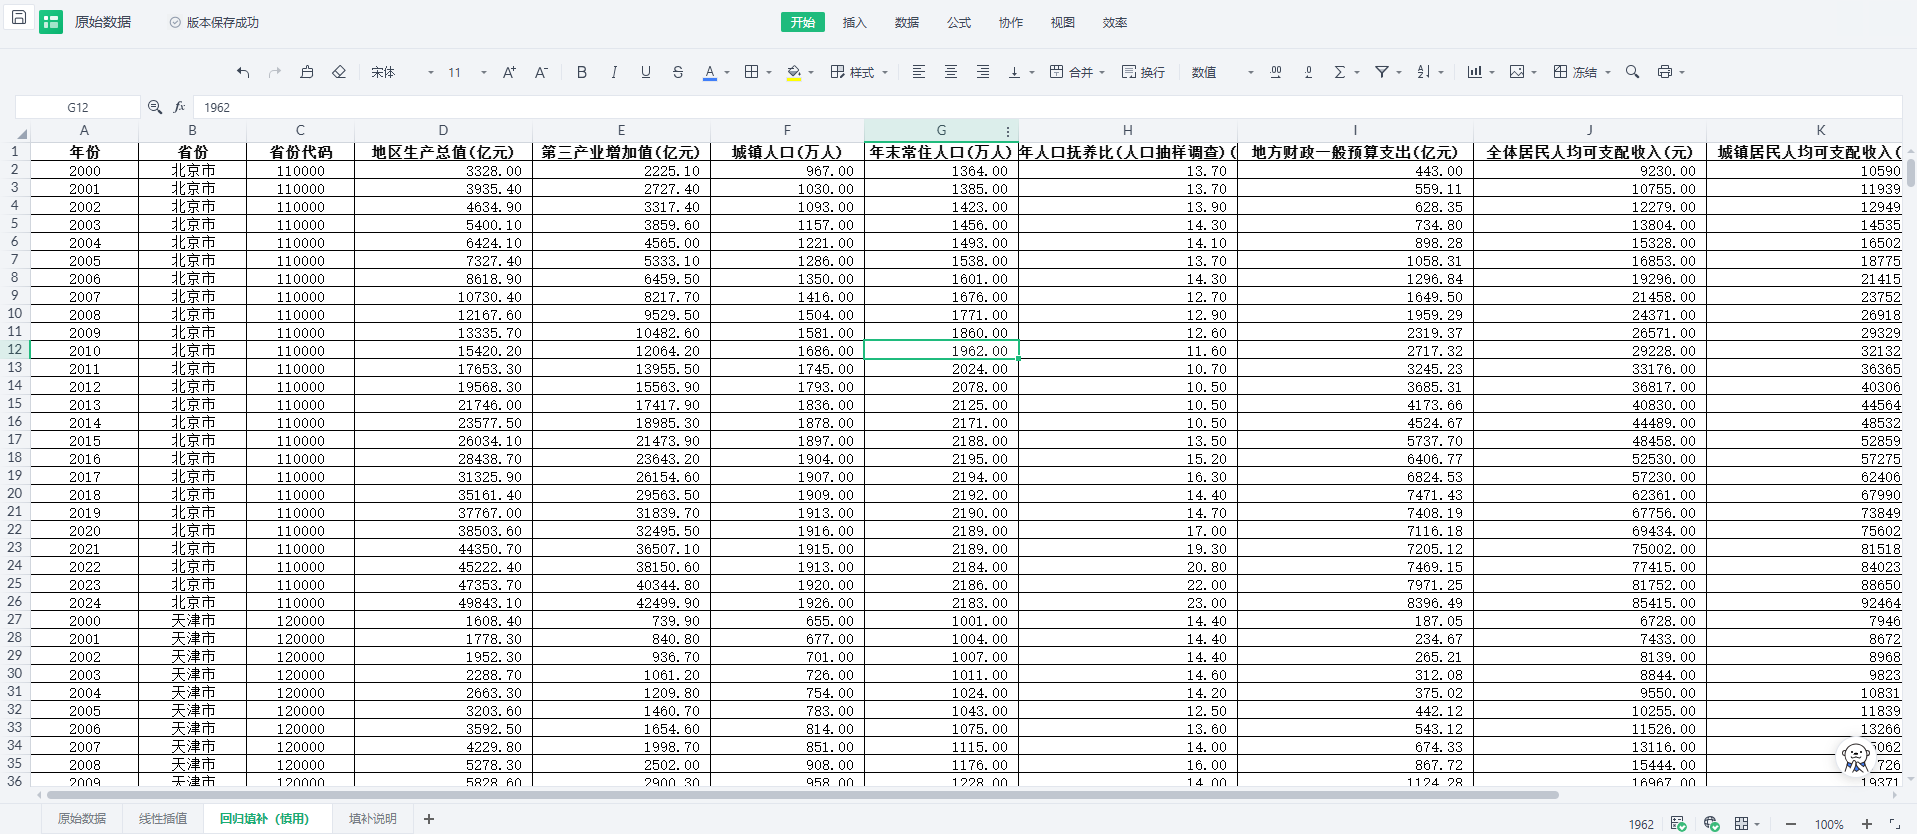Zoom out with the minus icon

(x=1791, y=824)
